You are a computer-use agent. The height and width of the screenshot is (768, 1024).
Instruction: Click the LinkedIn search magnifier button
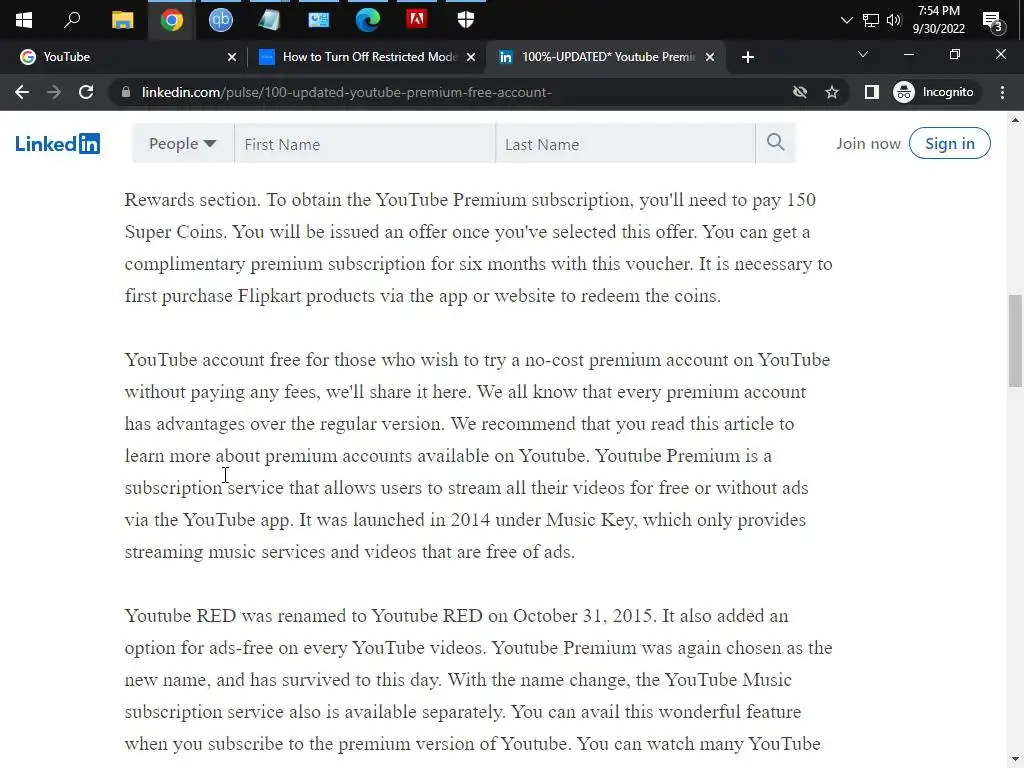[775, 142]
